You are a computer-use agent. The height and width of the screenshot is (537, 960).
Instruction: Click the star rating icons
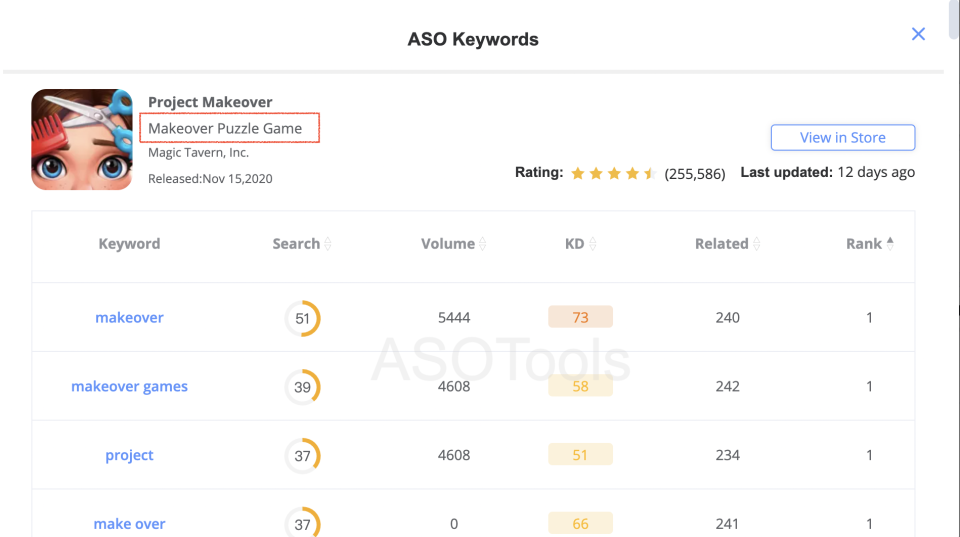pyautogui.click(x=612, y=173)
